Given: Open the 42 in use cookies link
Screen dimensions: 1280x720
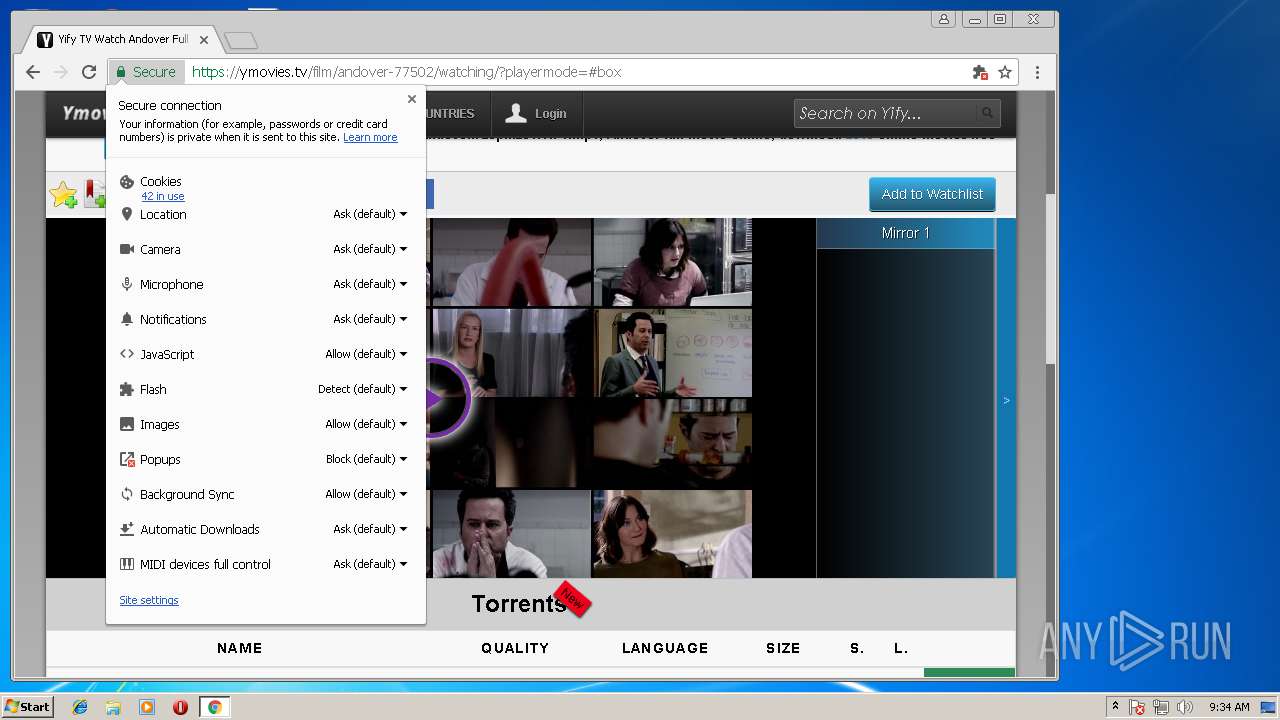Looking at the screenshot, I should 163,196.
